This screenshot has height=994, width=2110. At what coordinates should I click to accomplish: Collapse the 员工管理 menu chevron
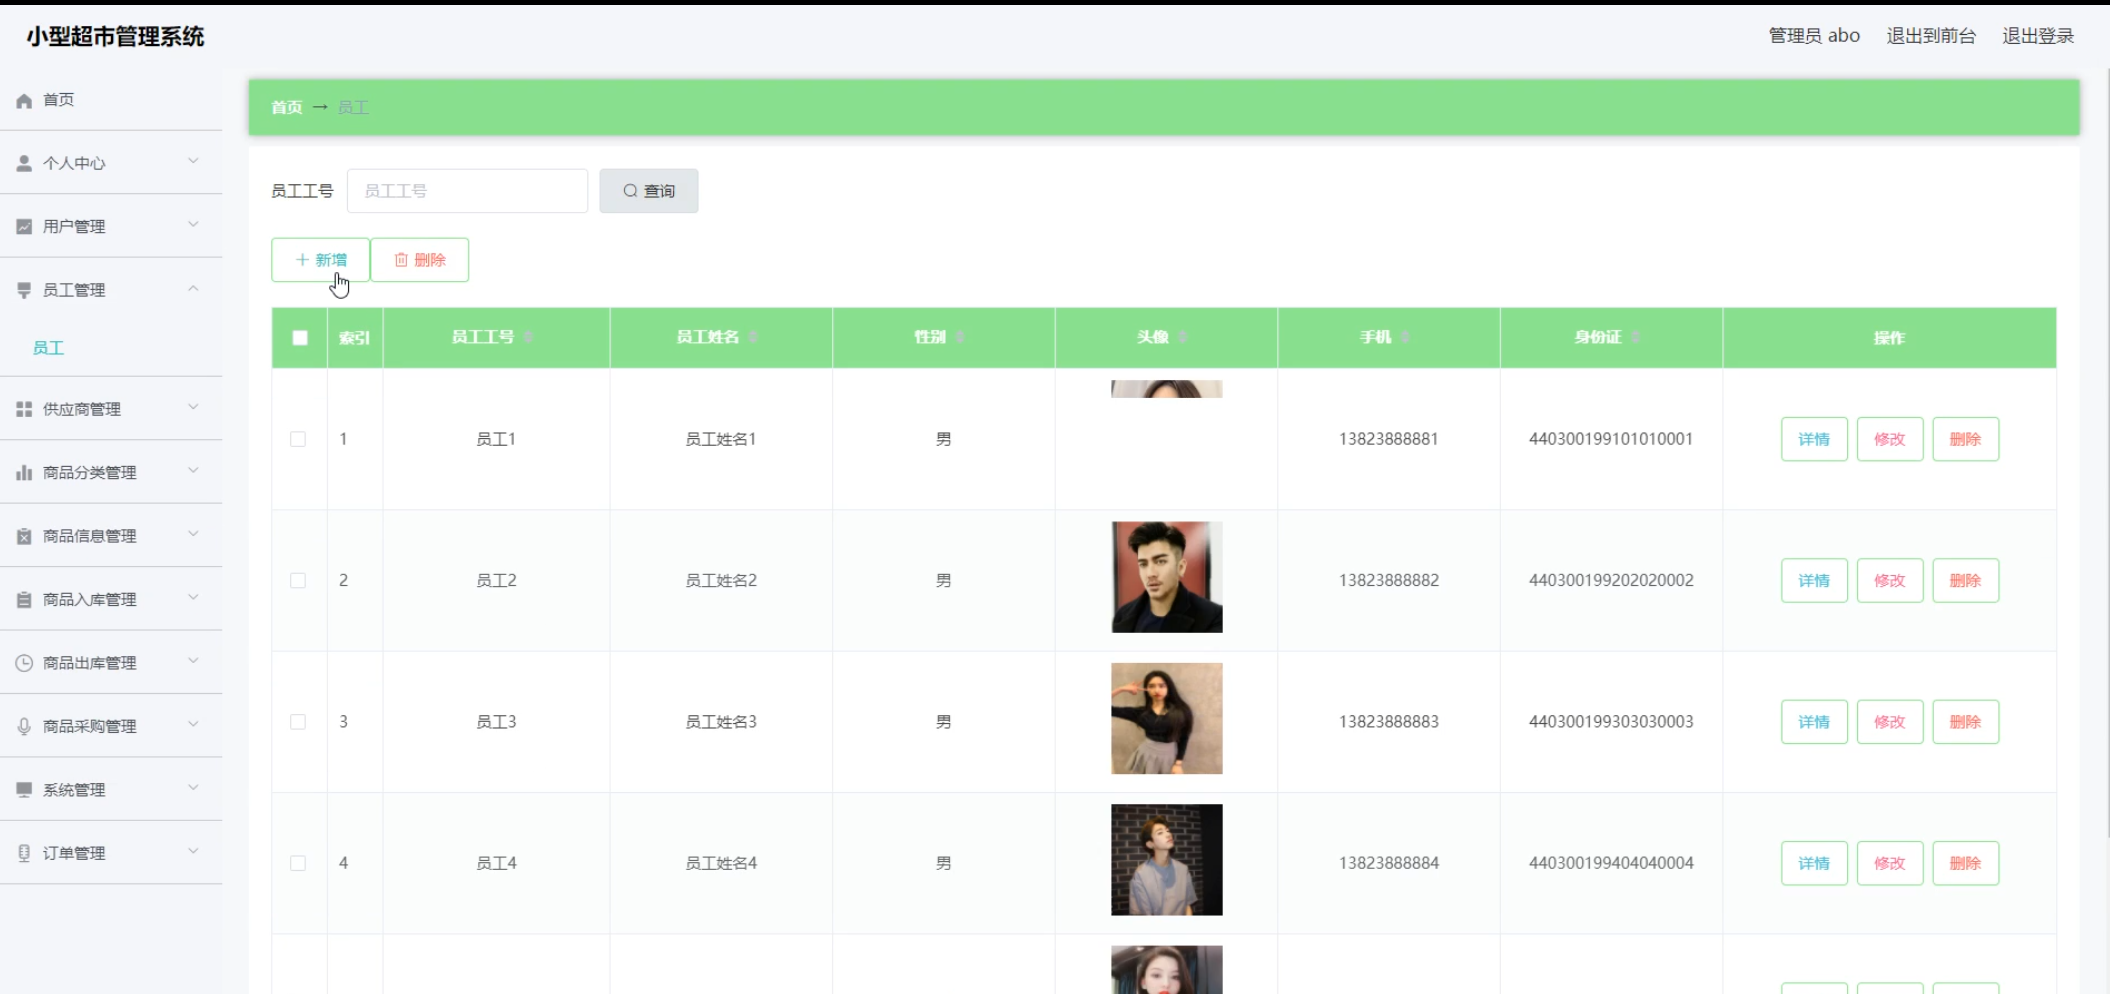pos(193,289)
